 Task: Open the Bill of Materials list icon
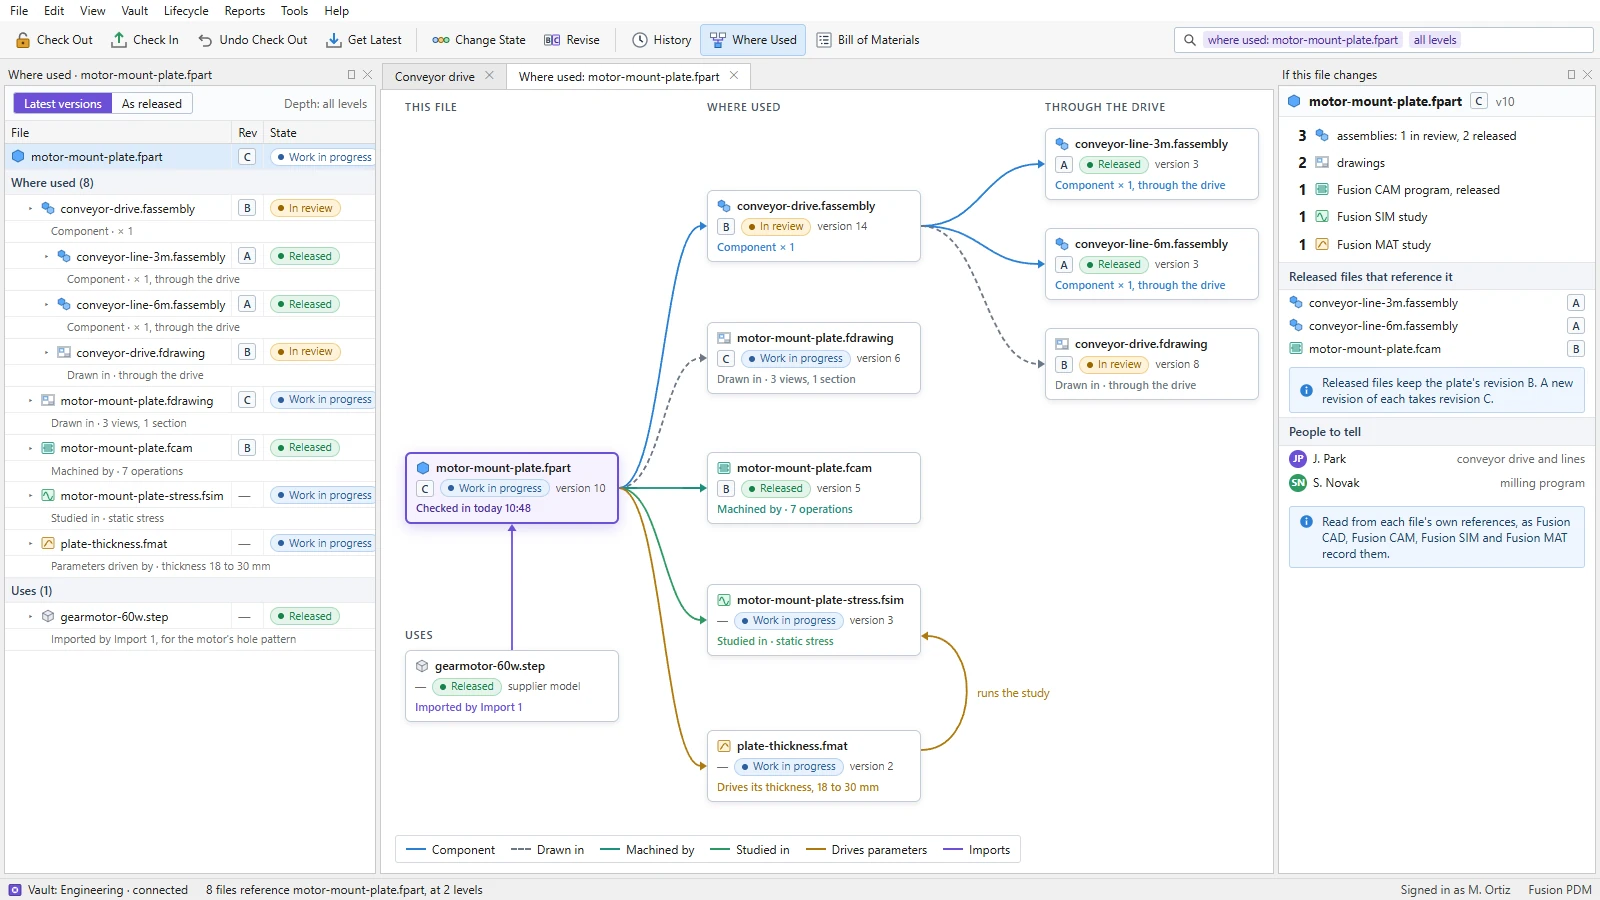tap(824, 40)
